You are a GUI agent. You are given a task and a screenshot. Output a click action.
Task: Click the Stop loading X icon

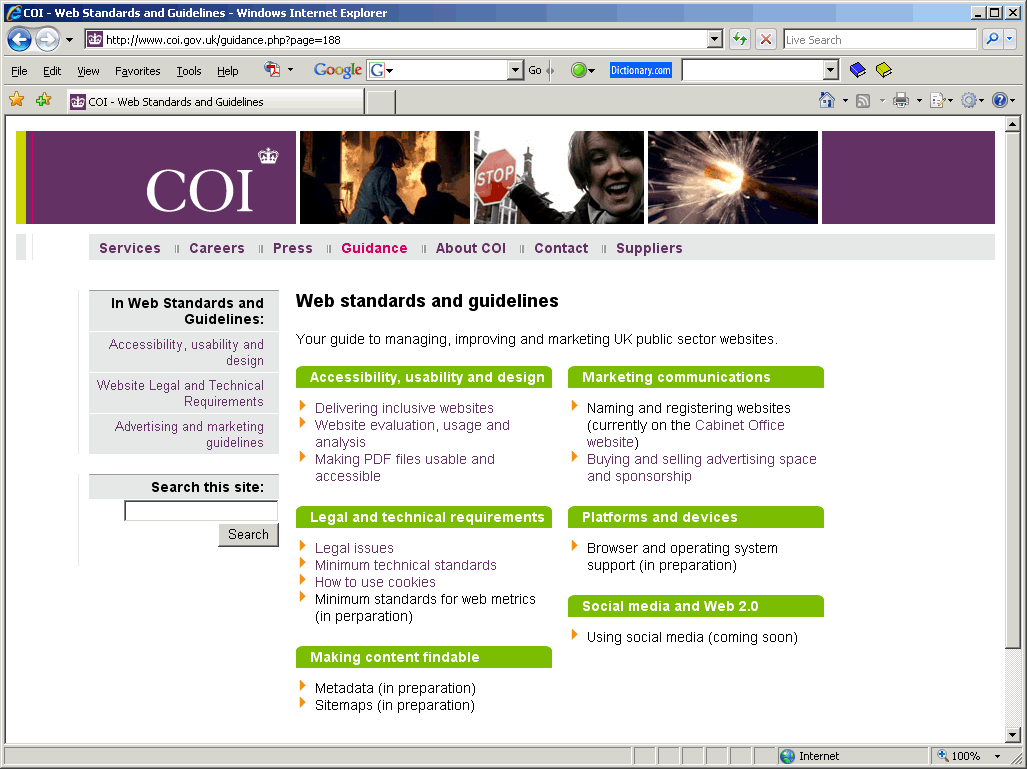pos(765,39)
